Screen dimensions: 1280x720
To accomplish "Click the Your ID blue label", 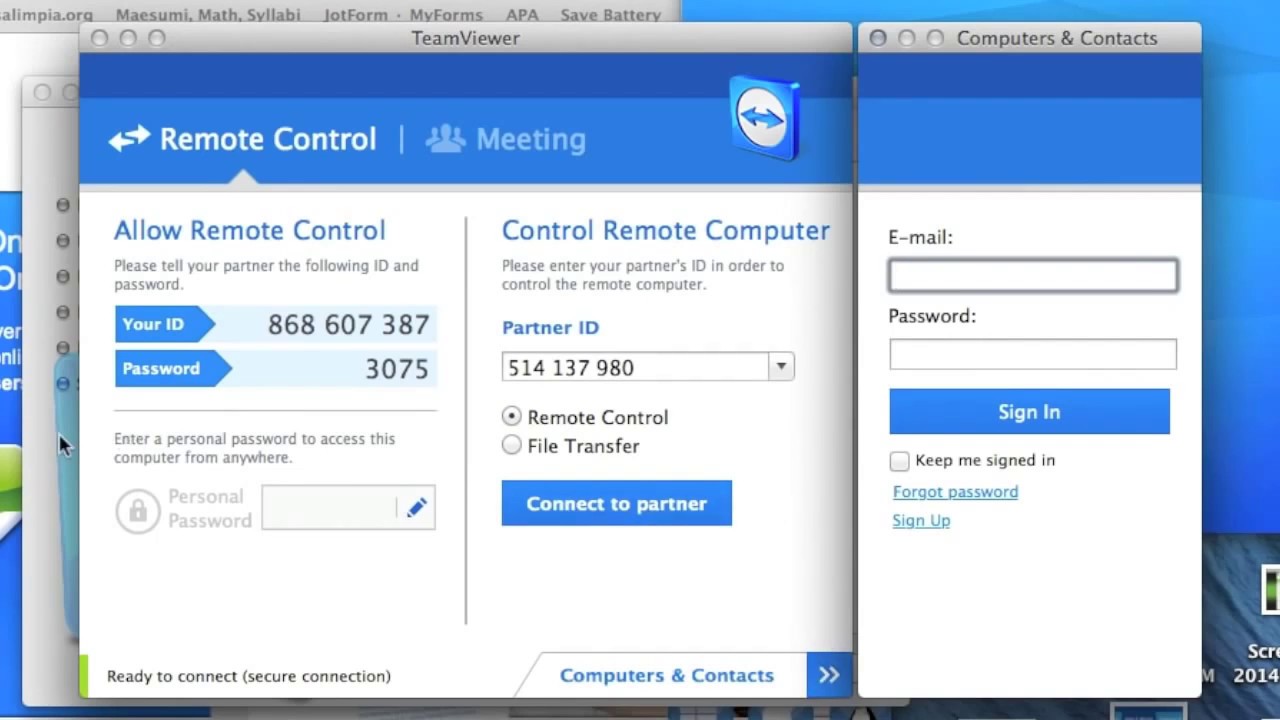I will pyautogui.click(x=164, y=324).
